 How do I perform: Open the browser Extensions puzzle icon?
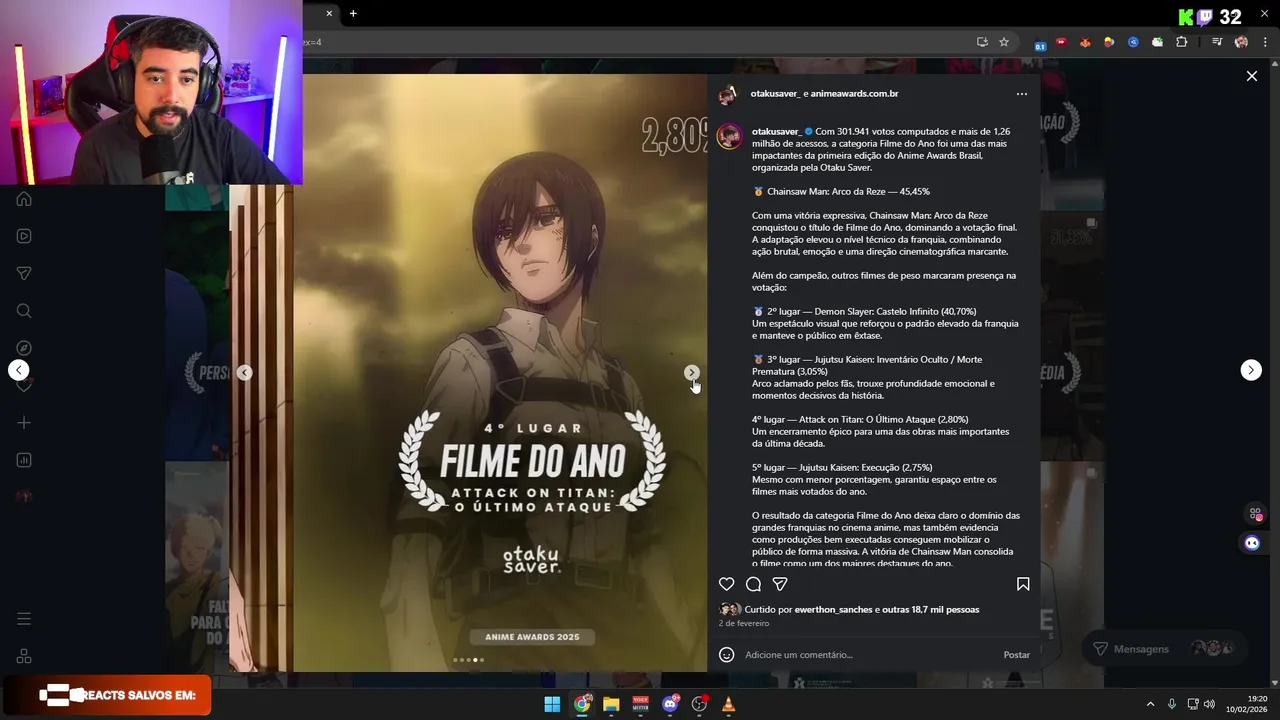tap(1181, 42)
